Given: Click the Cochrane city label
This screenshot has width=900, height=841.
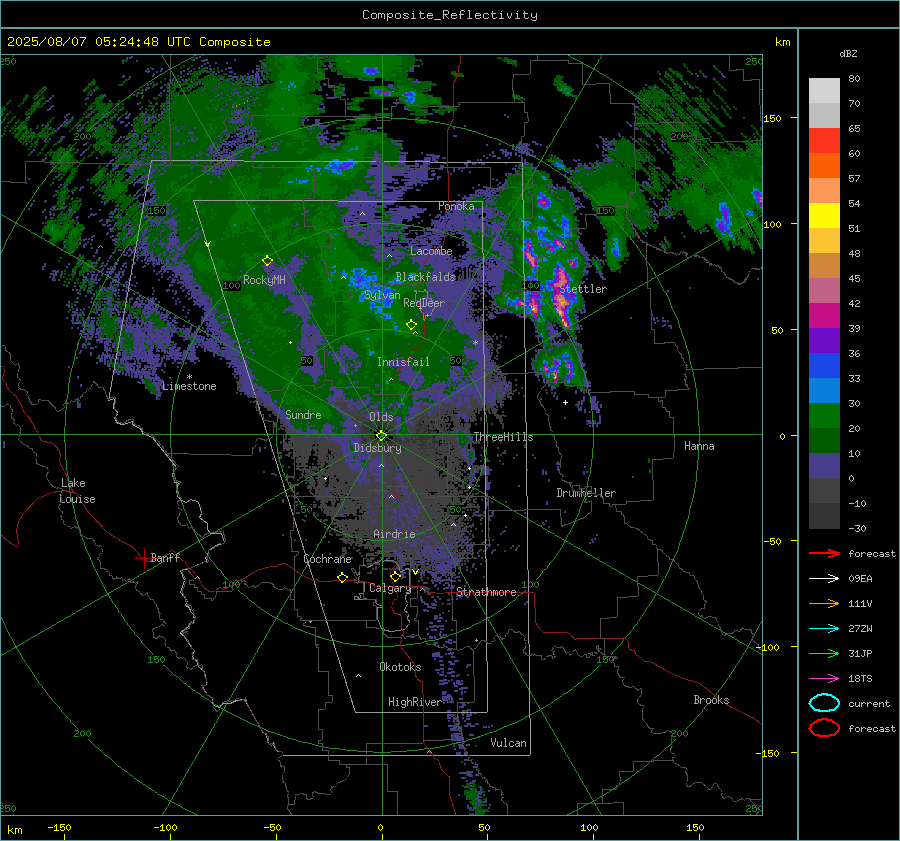Looking at the screenshot, I should [327, 559].
